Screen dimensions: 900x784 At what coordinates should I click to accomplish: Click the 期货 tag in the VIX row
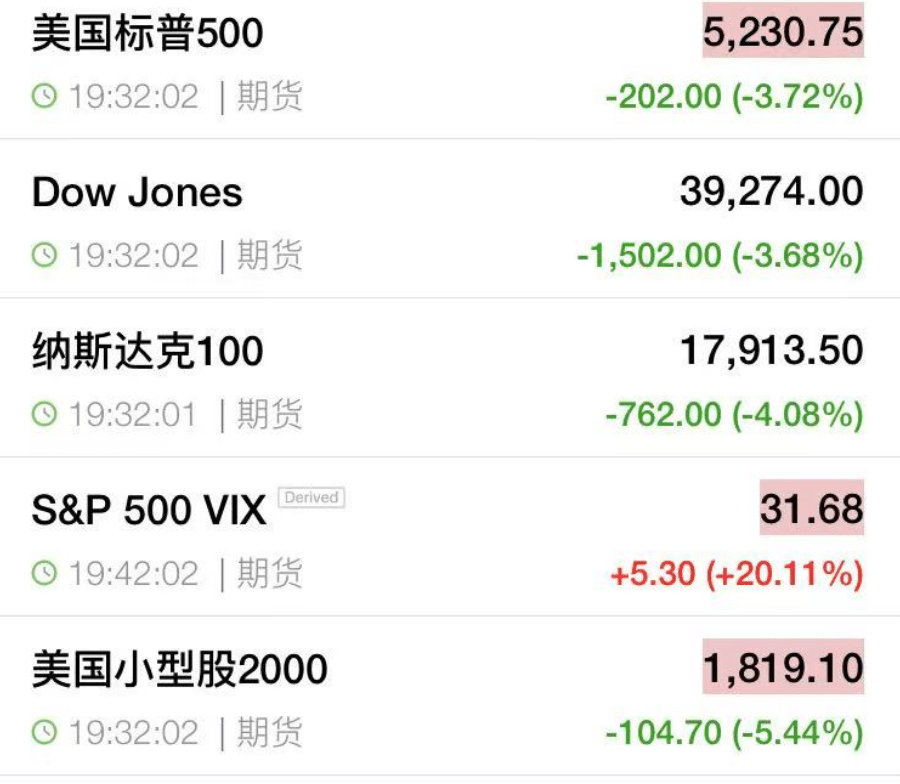(x=268, y=573)
